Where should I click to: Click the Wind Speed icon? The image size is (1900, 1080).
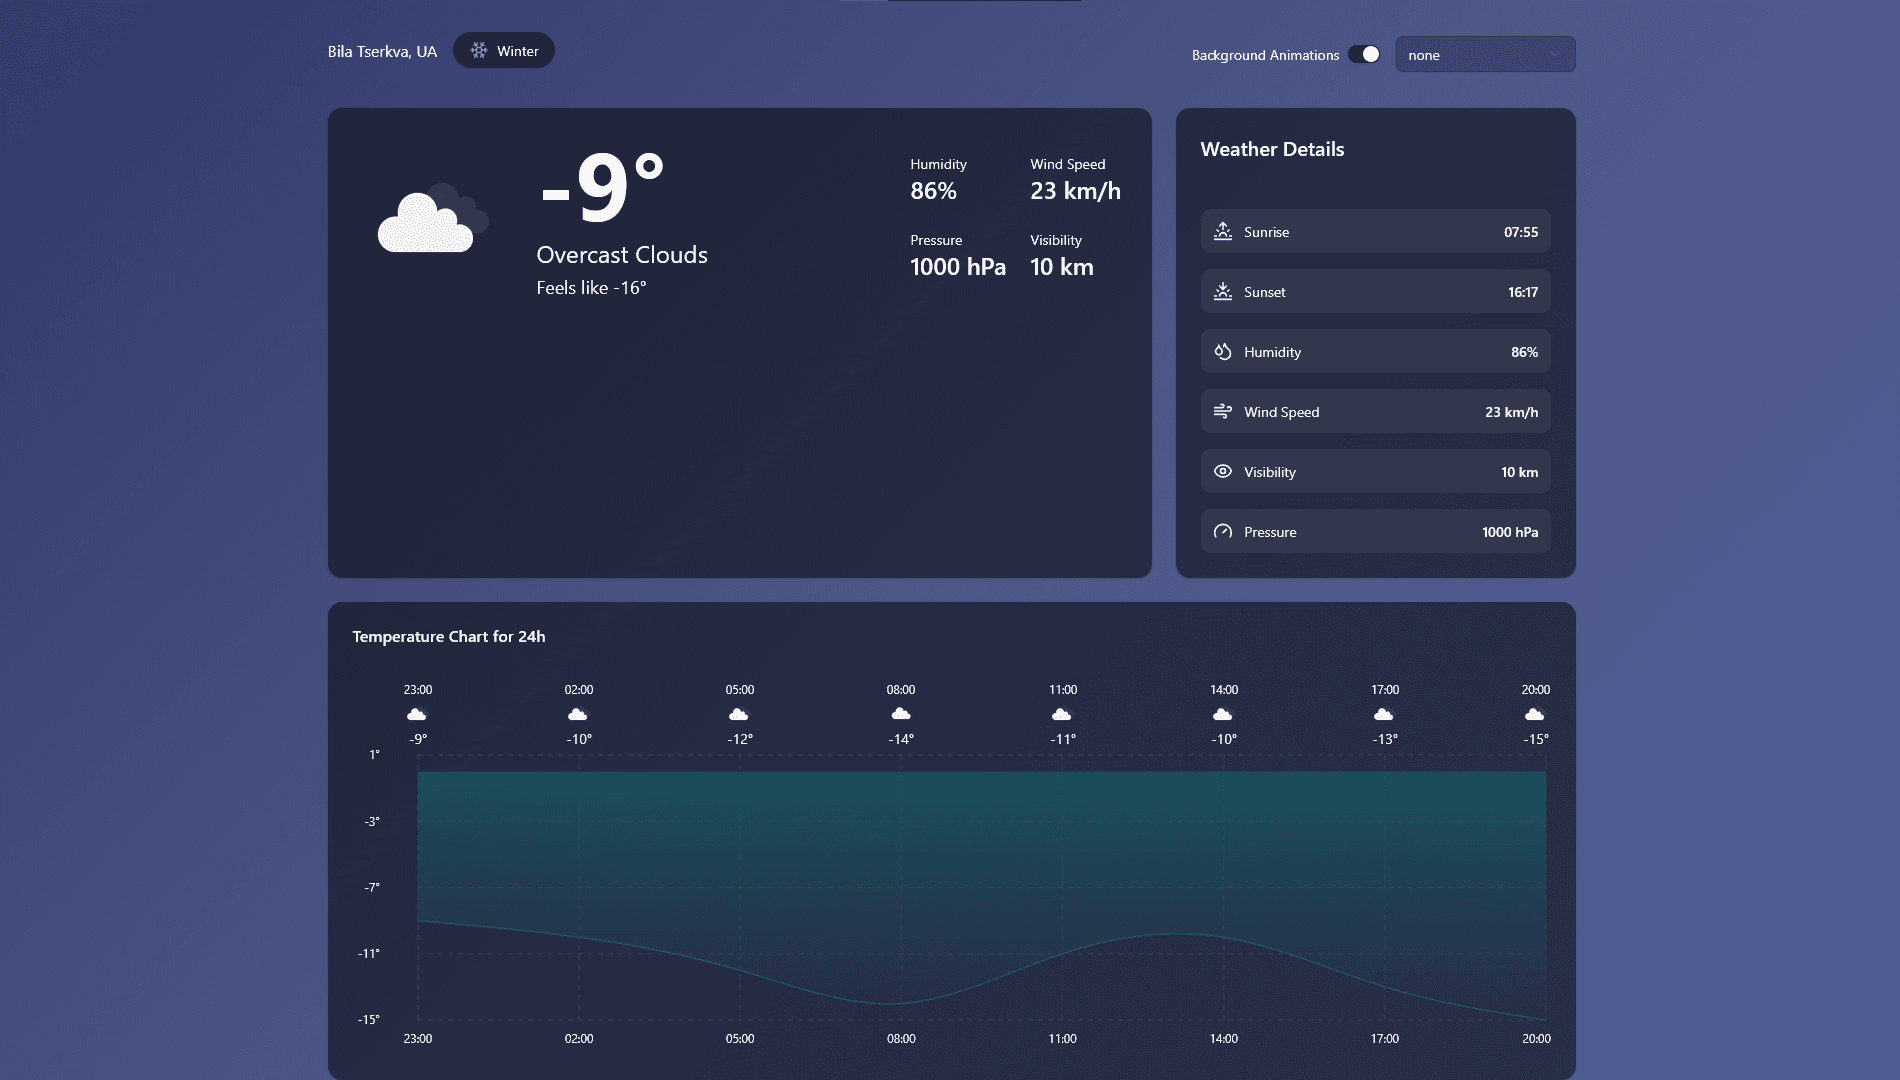(x=1222, y=411)
